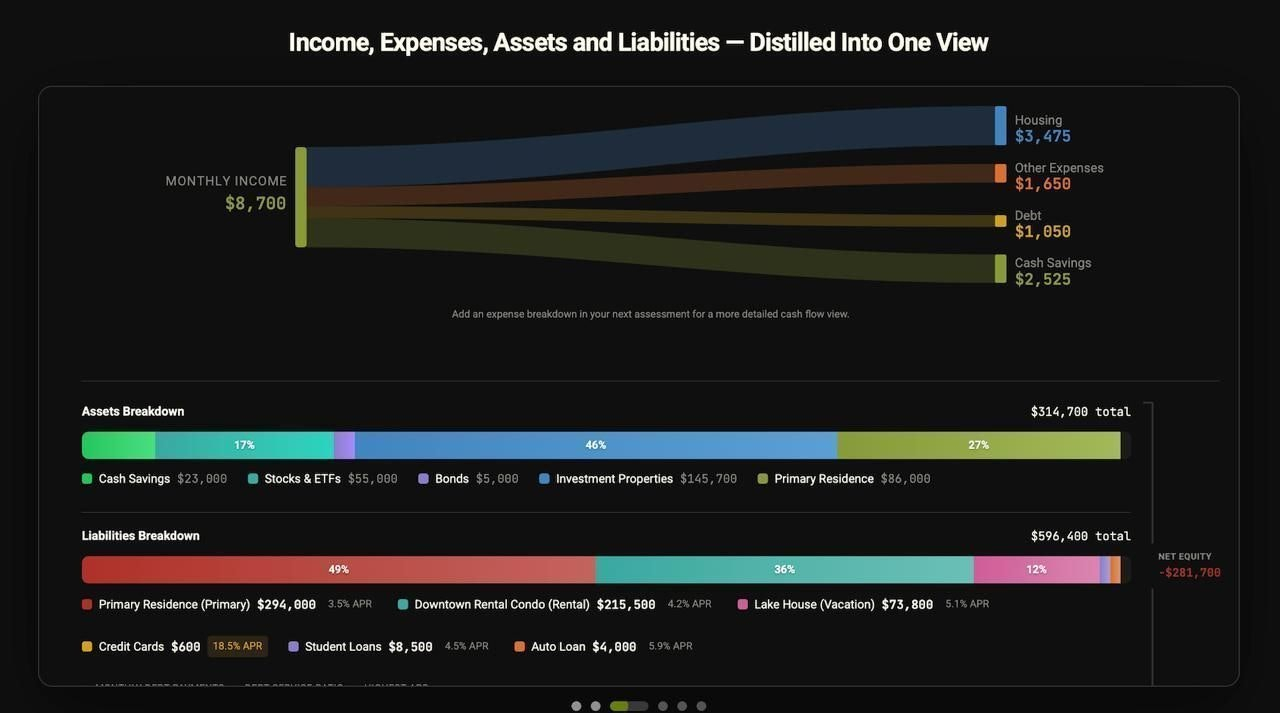The image size is (1280, 713).
Task: Click the blue Housing node in the Sankey chart
Action: tap(1000, 126)
